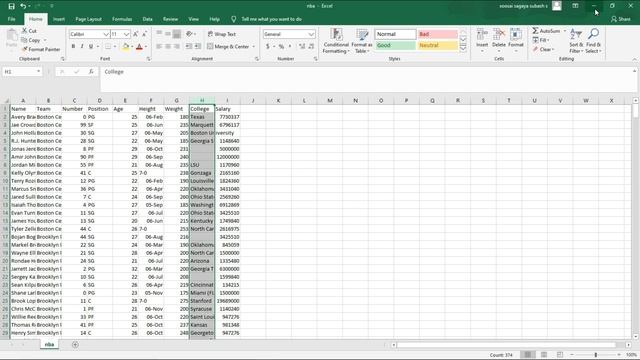Click the Delete cells button
This screenshot has width=640, height=360.
click(499, 41)
